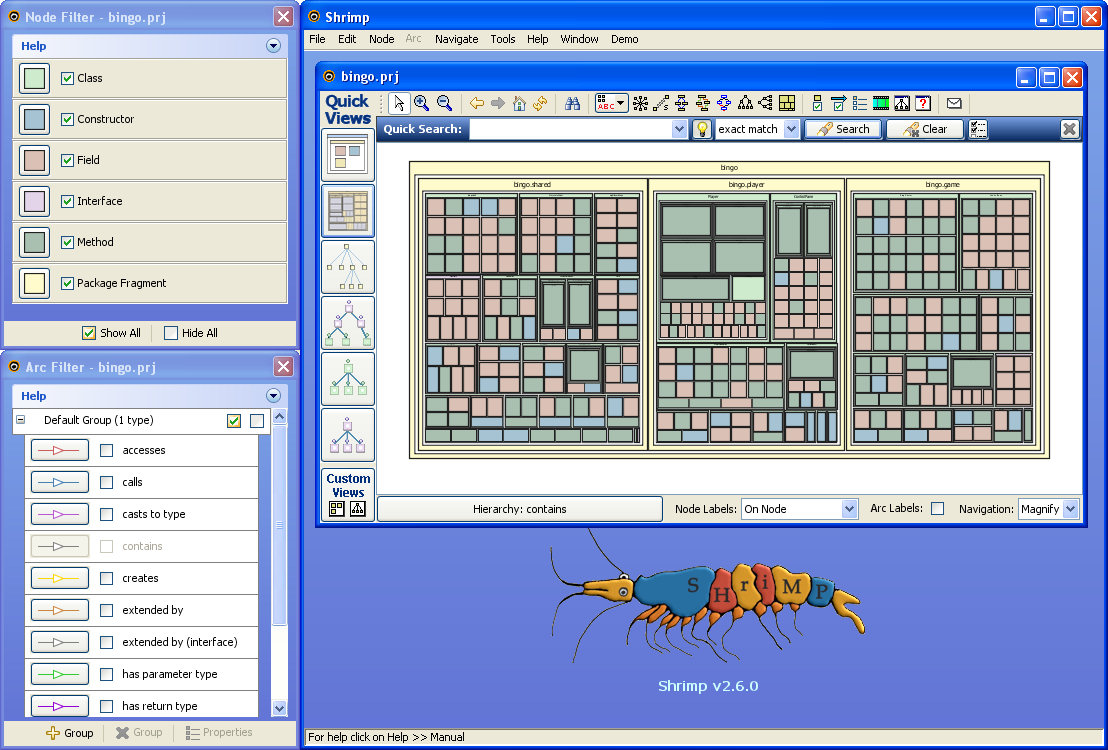Collapse the Node Filter Help panel
This screenshot has height=750, width=1108.
(x=273, y=46)
